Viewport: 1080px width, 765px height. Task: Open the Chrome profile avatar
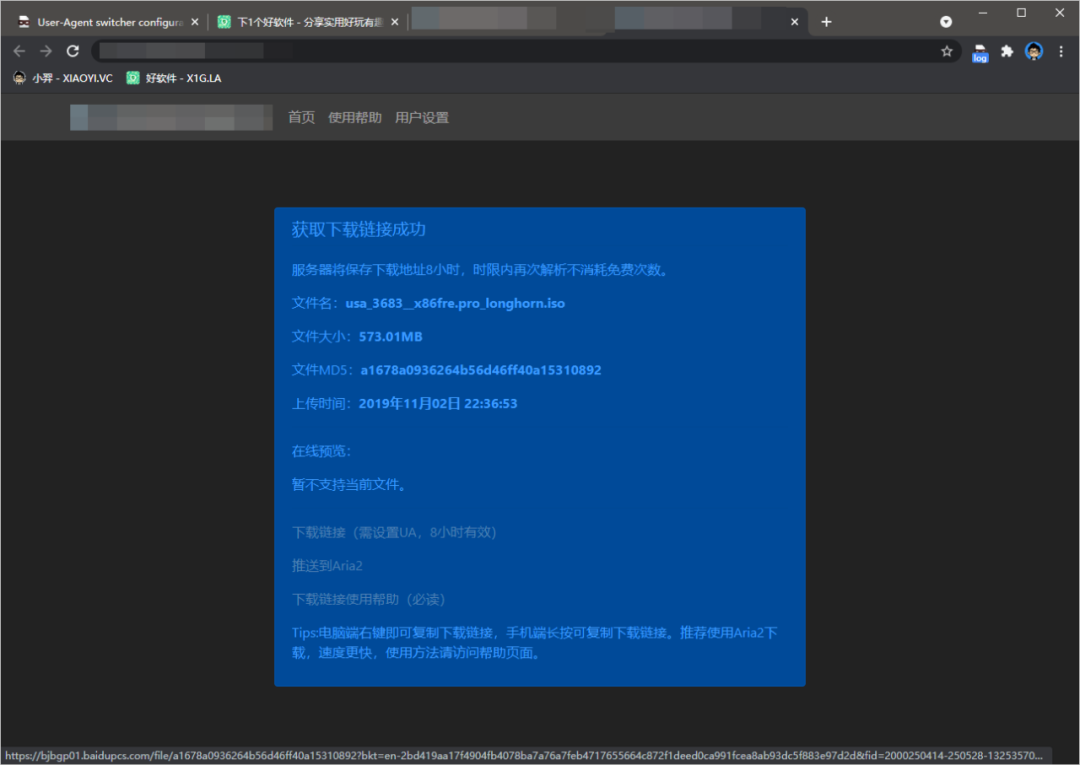click(x=1034, y=51)
